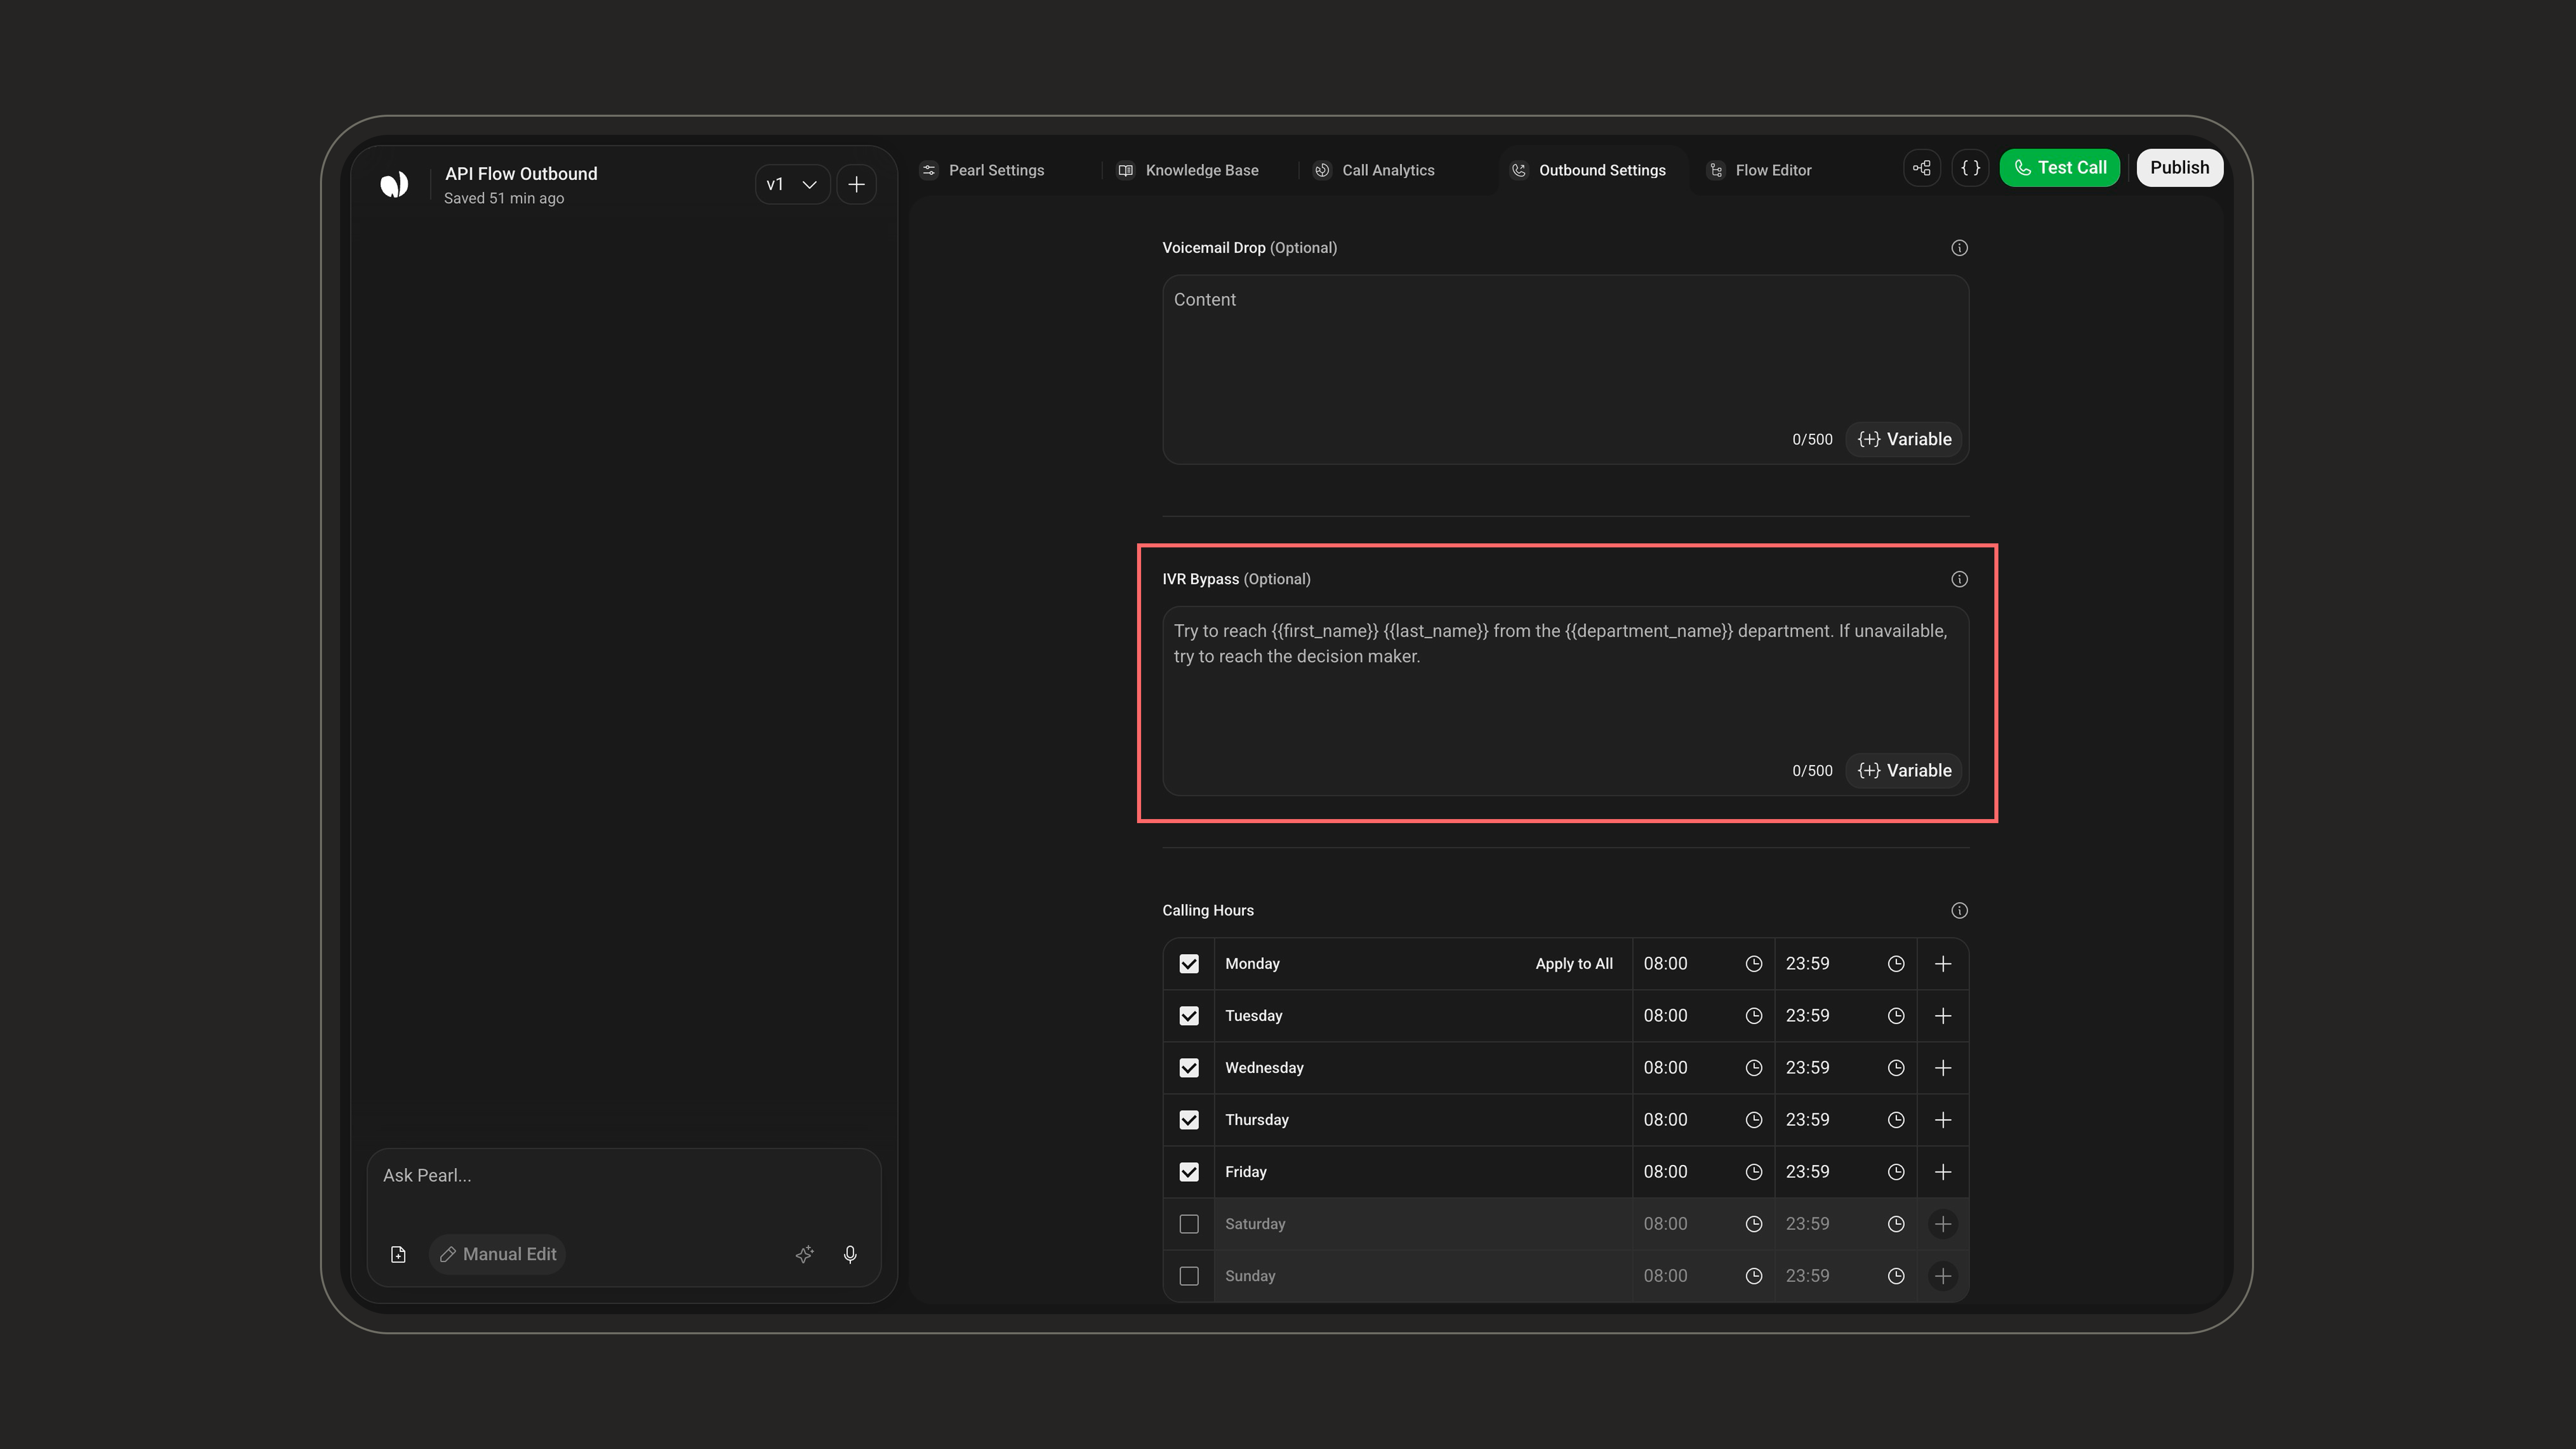Click 'Saved 51 min ago' status text
The height and width of the screenshot is (1449, 2576).
[x=504, y=198]
